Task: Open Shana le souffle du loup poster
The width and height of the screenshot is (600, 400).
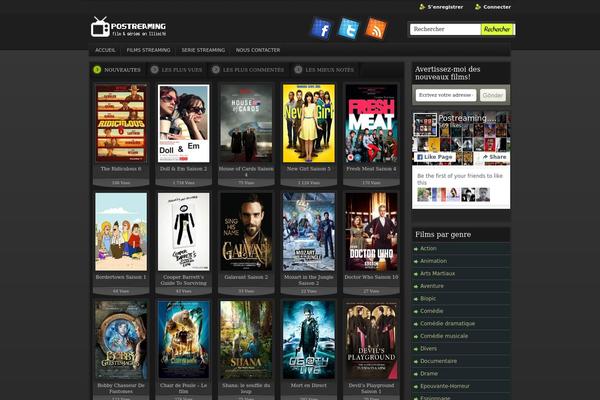Action: click(246, 340)
